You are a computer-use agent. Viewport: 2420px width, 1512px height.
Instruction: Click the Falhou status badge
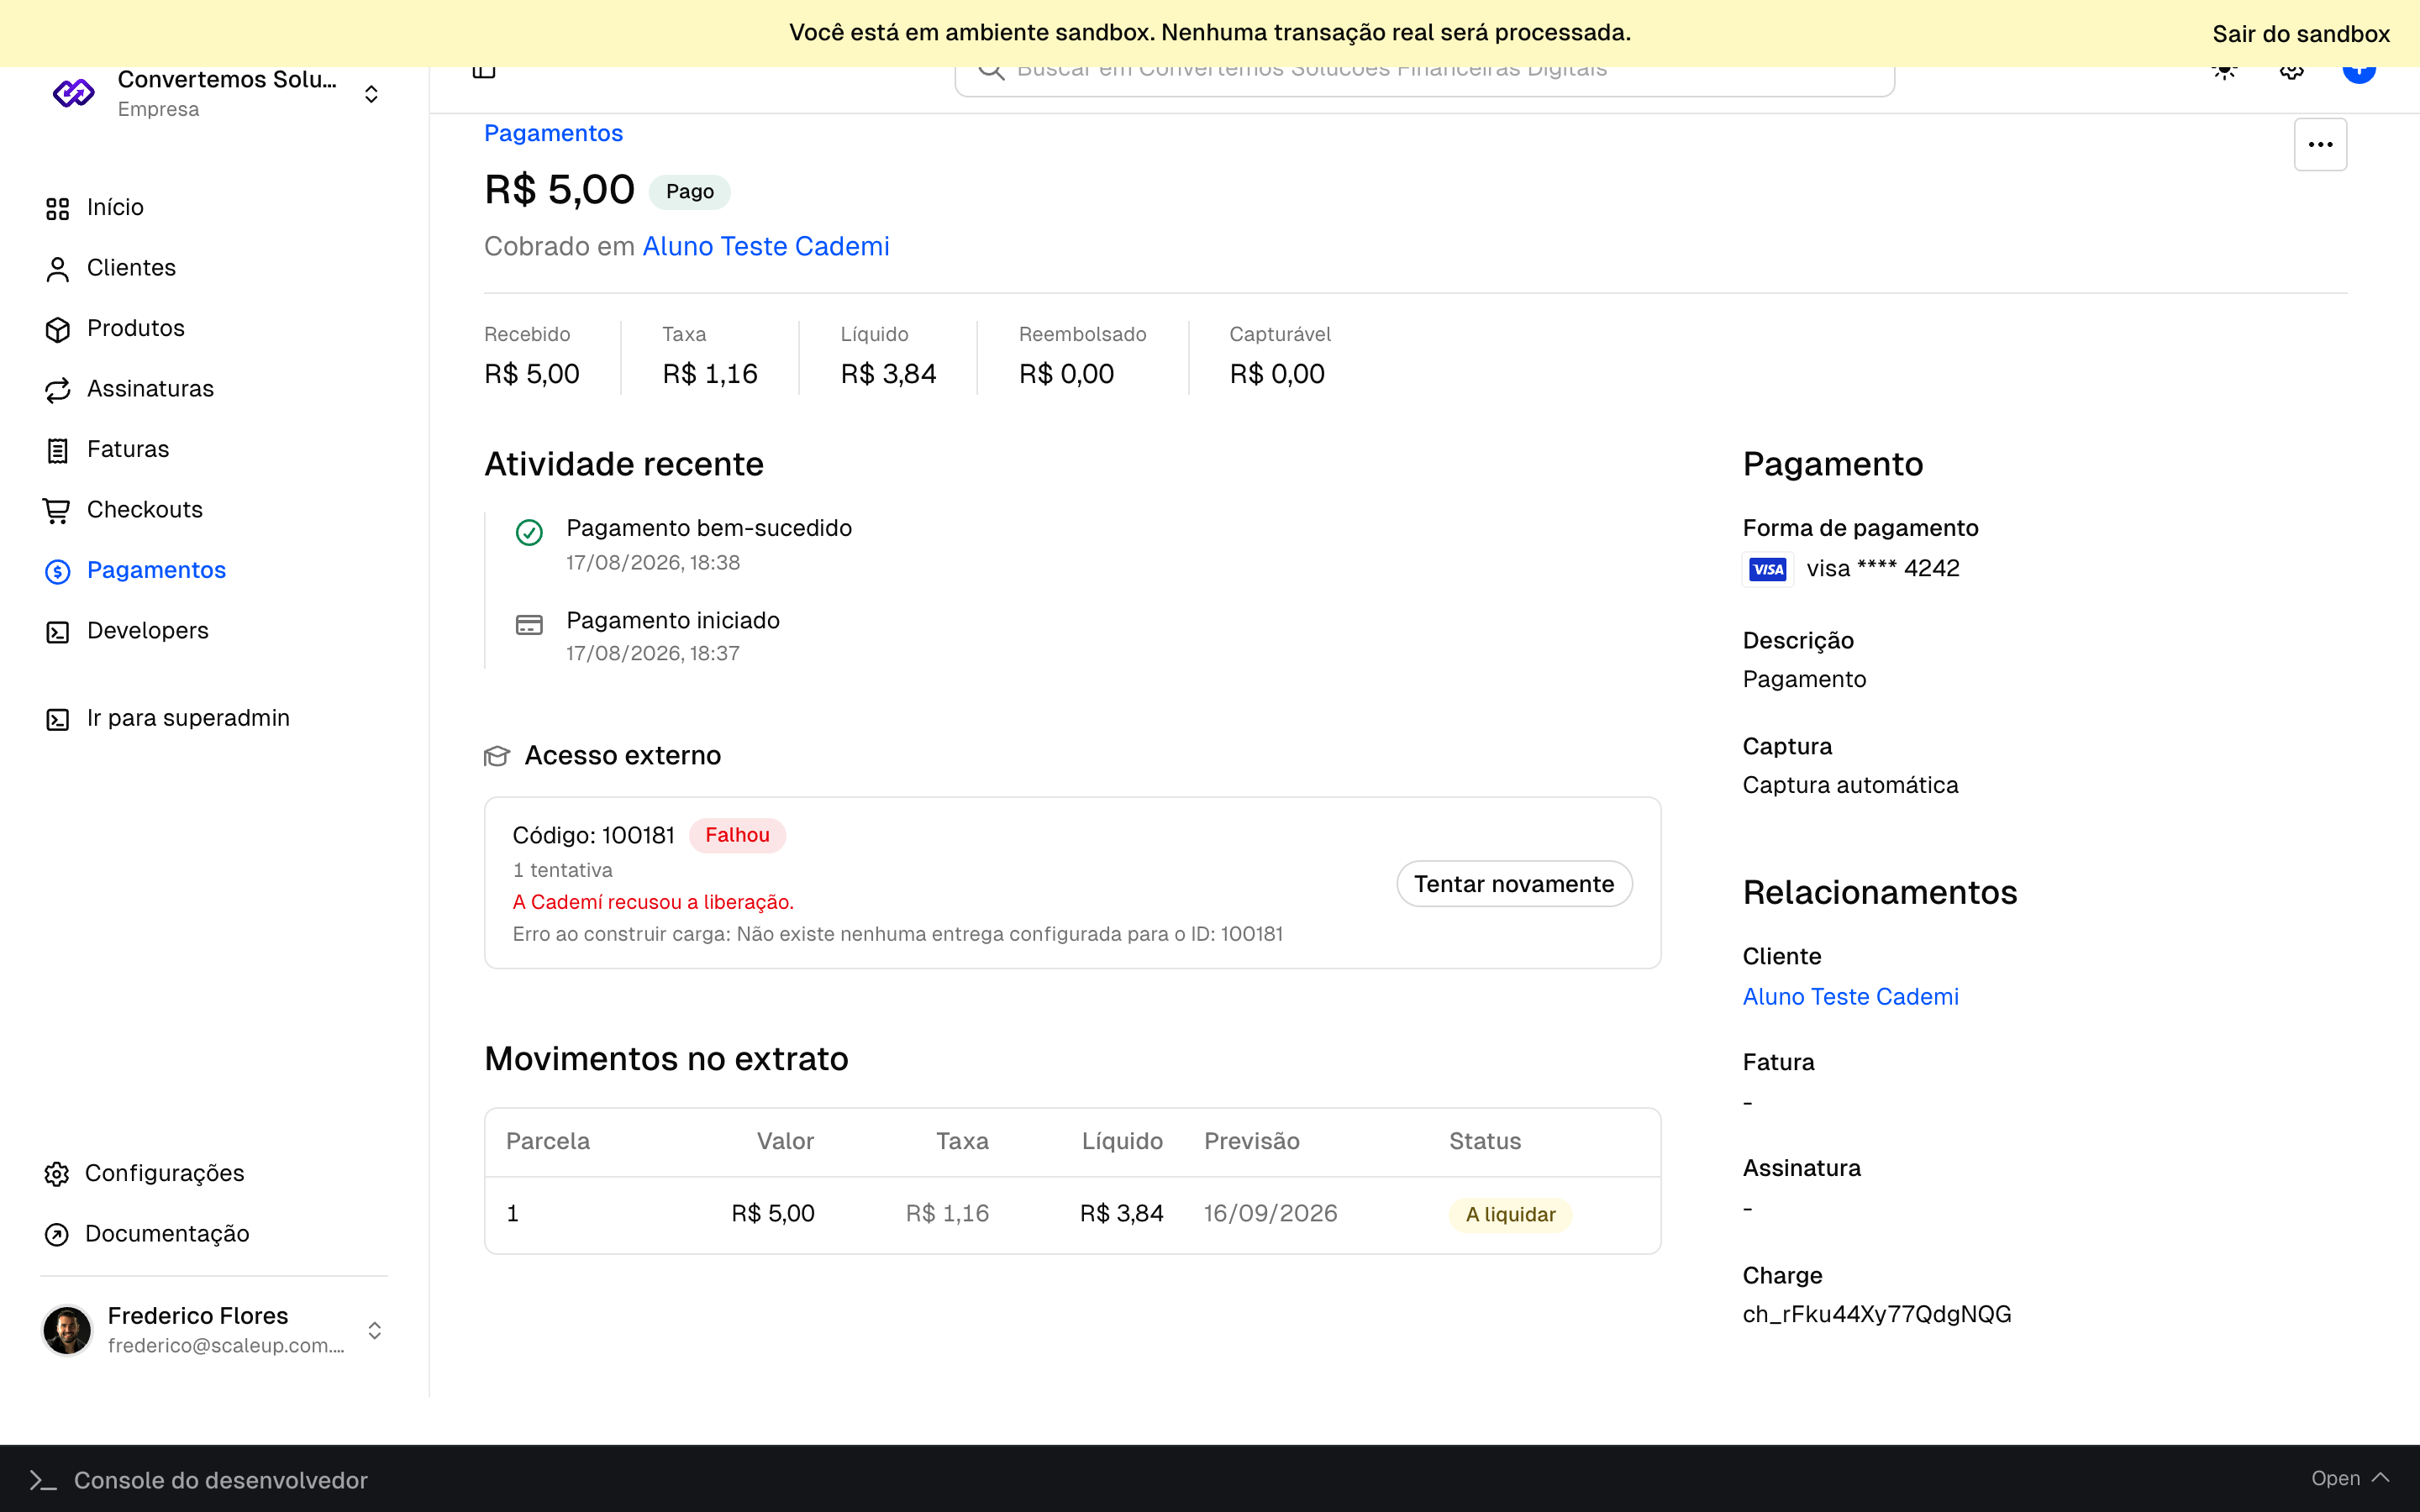(737, 835)
